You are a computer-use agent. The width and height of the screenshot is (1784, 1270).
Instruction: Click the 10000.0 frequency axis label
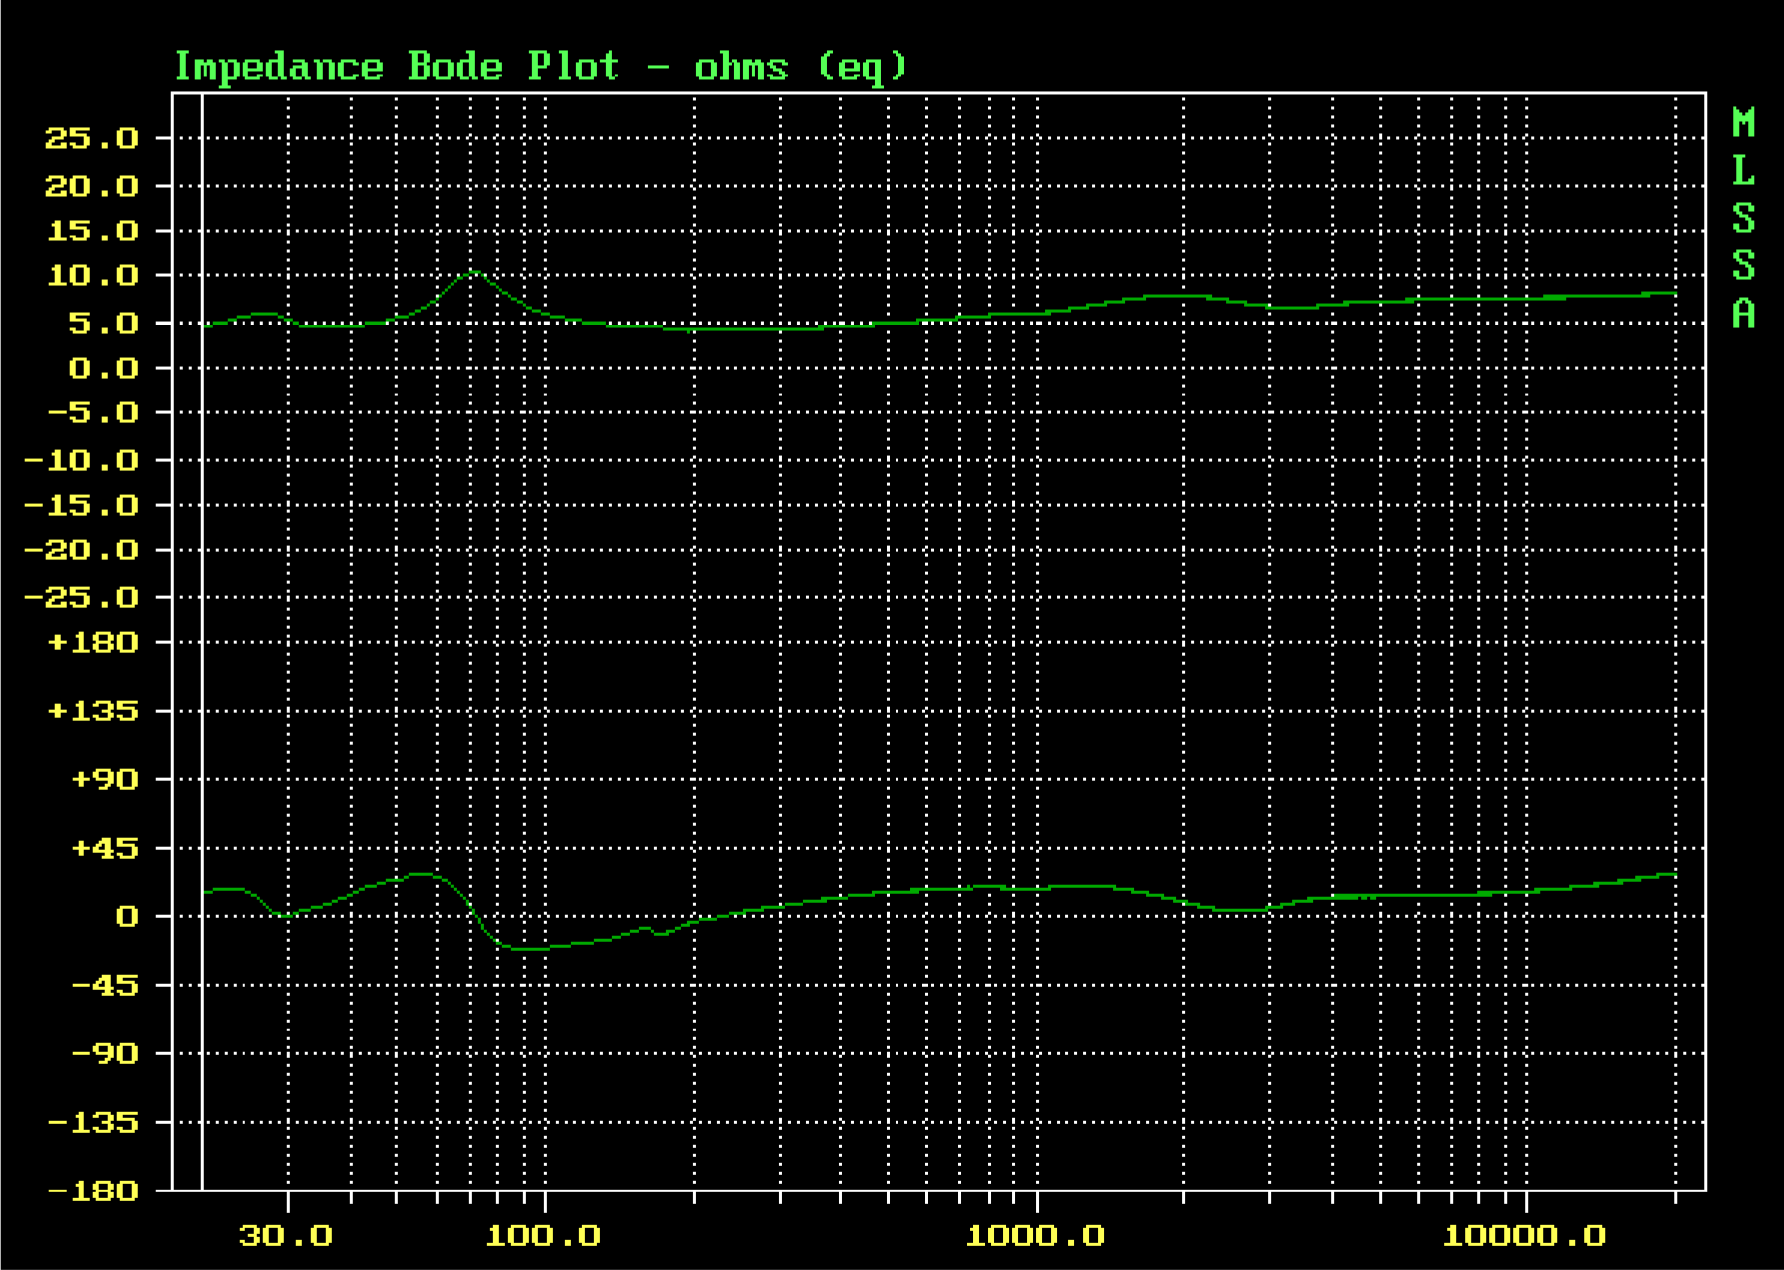1524,1236
